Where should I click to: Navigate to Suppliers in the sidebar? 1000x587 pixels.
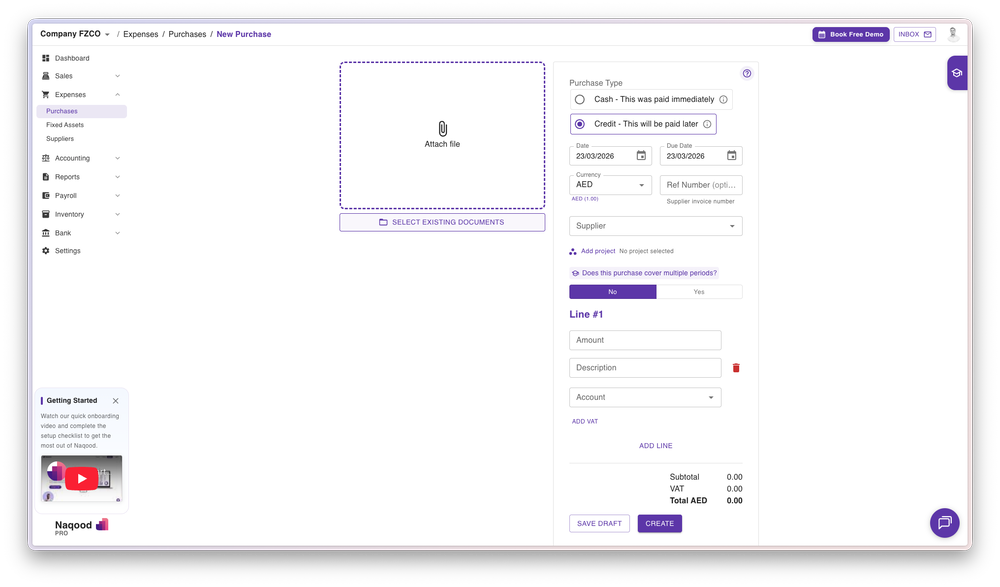pos(63,138)
